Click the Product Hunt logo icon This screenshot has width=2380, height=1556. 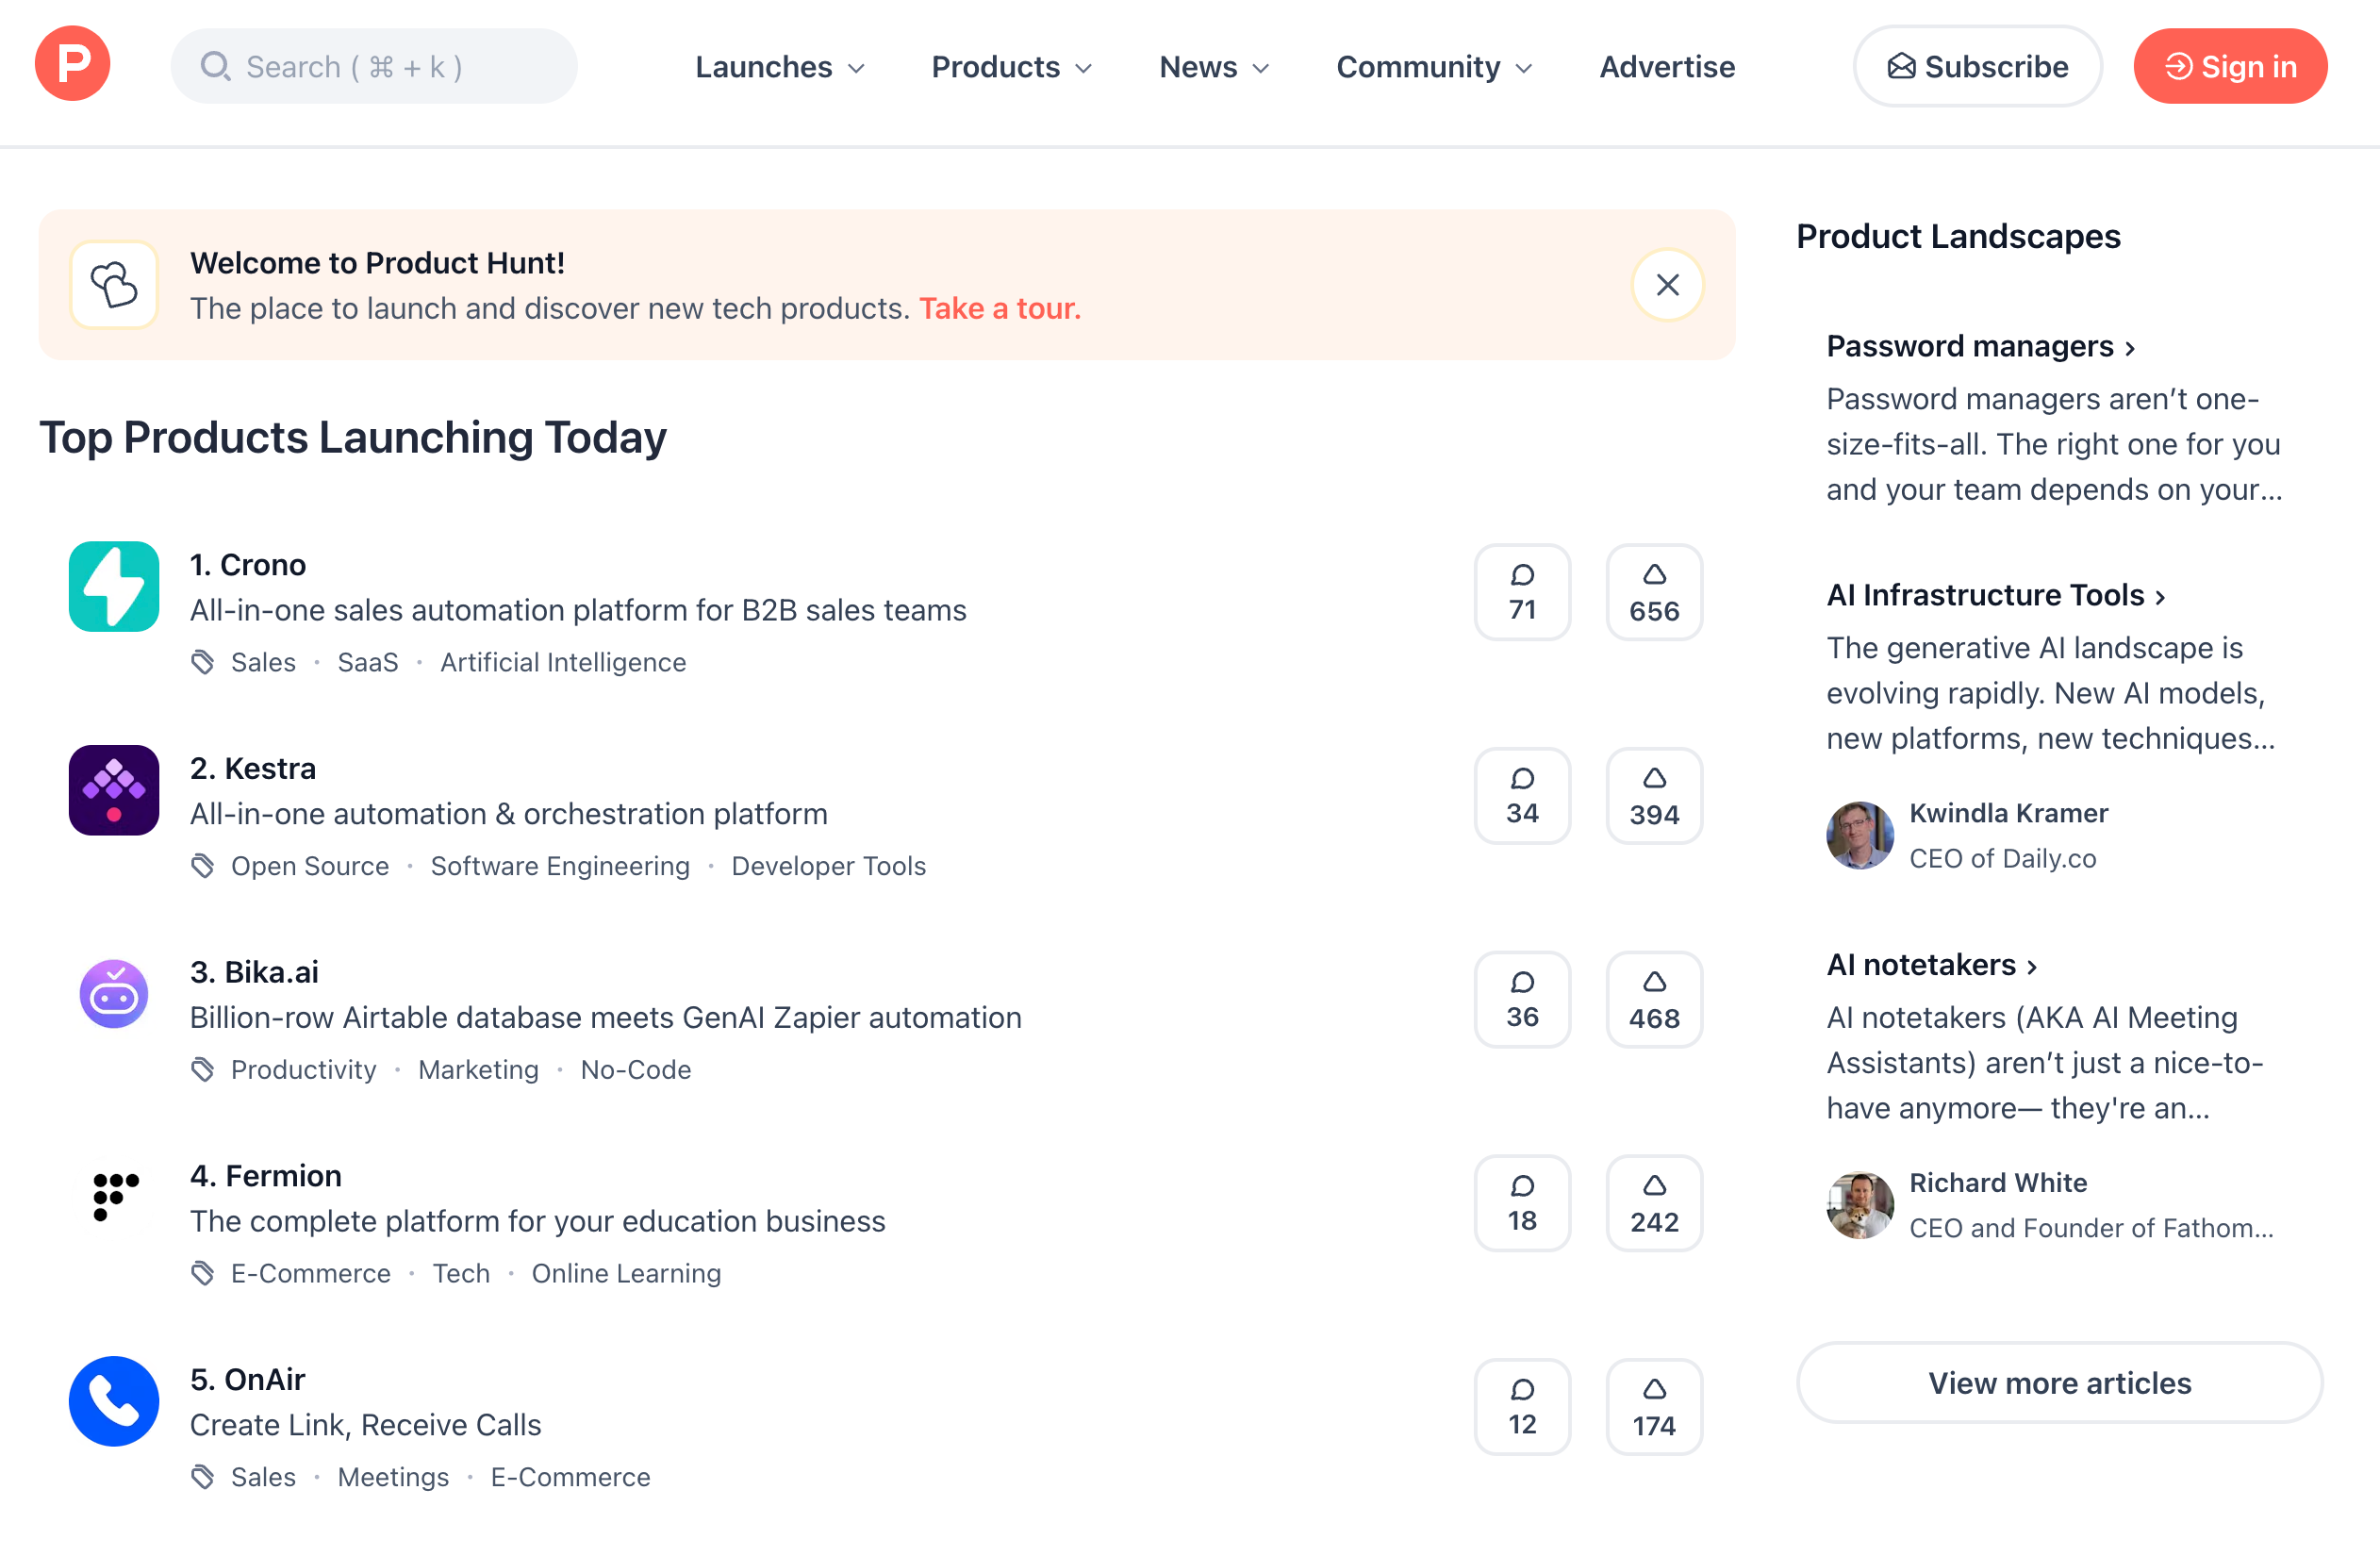(73, 66)
